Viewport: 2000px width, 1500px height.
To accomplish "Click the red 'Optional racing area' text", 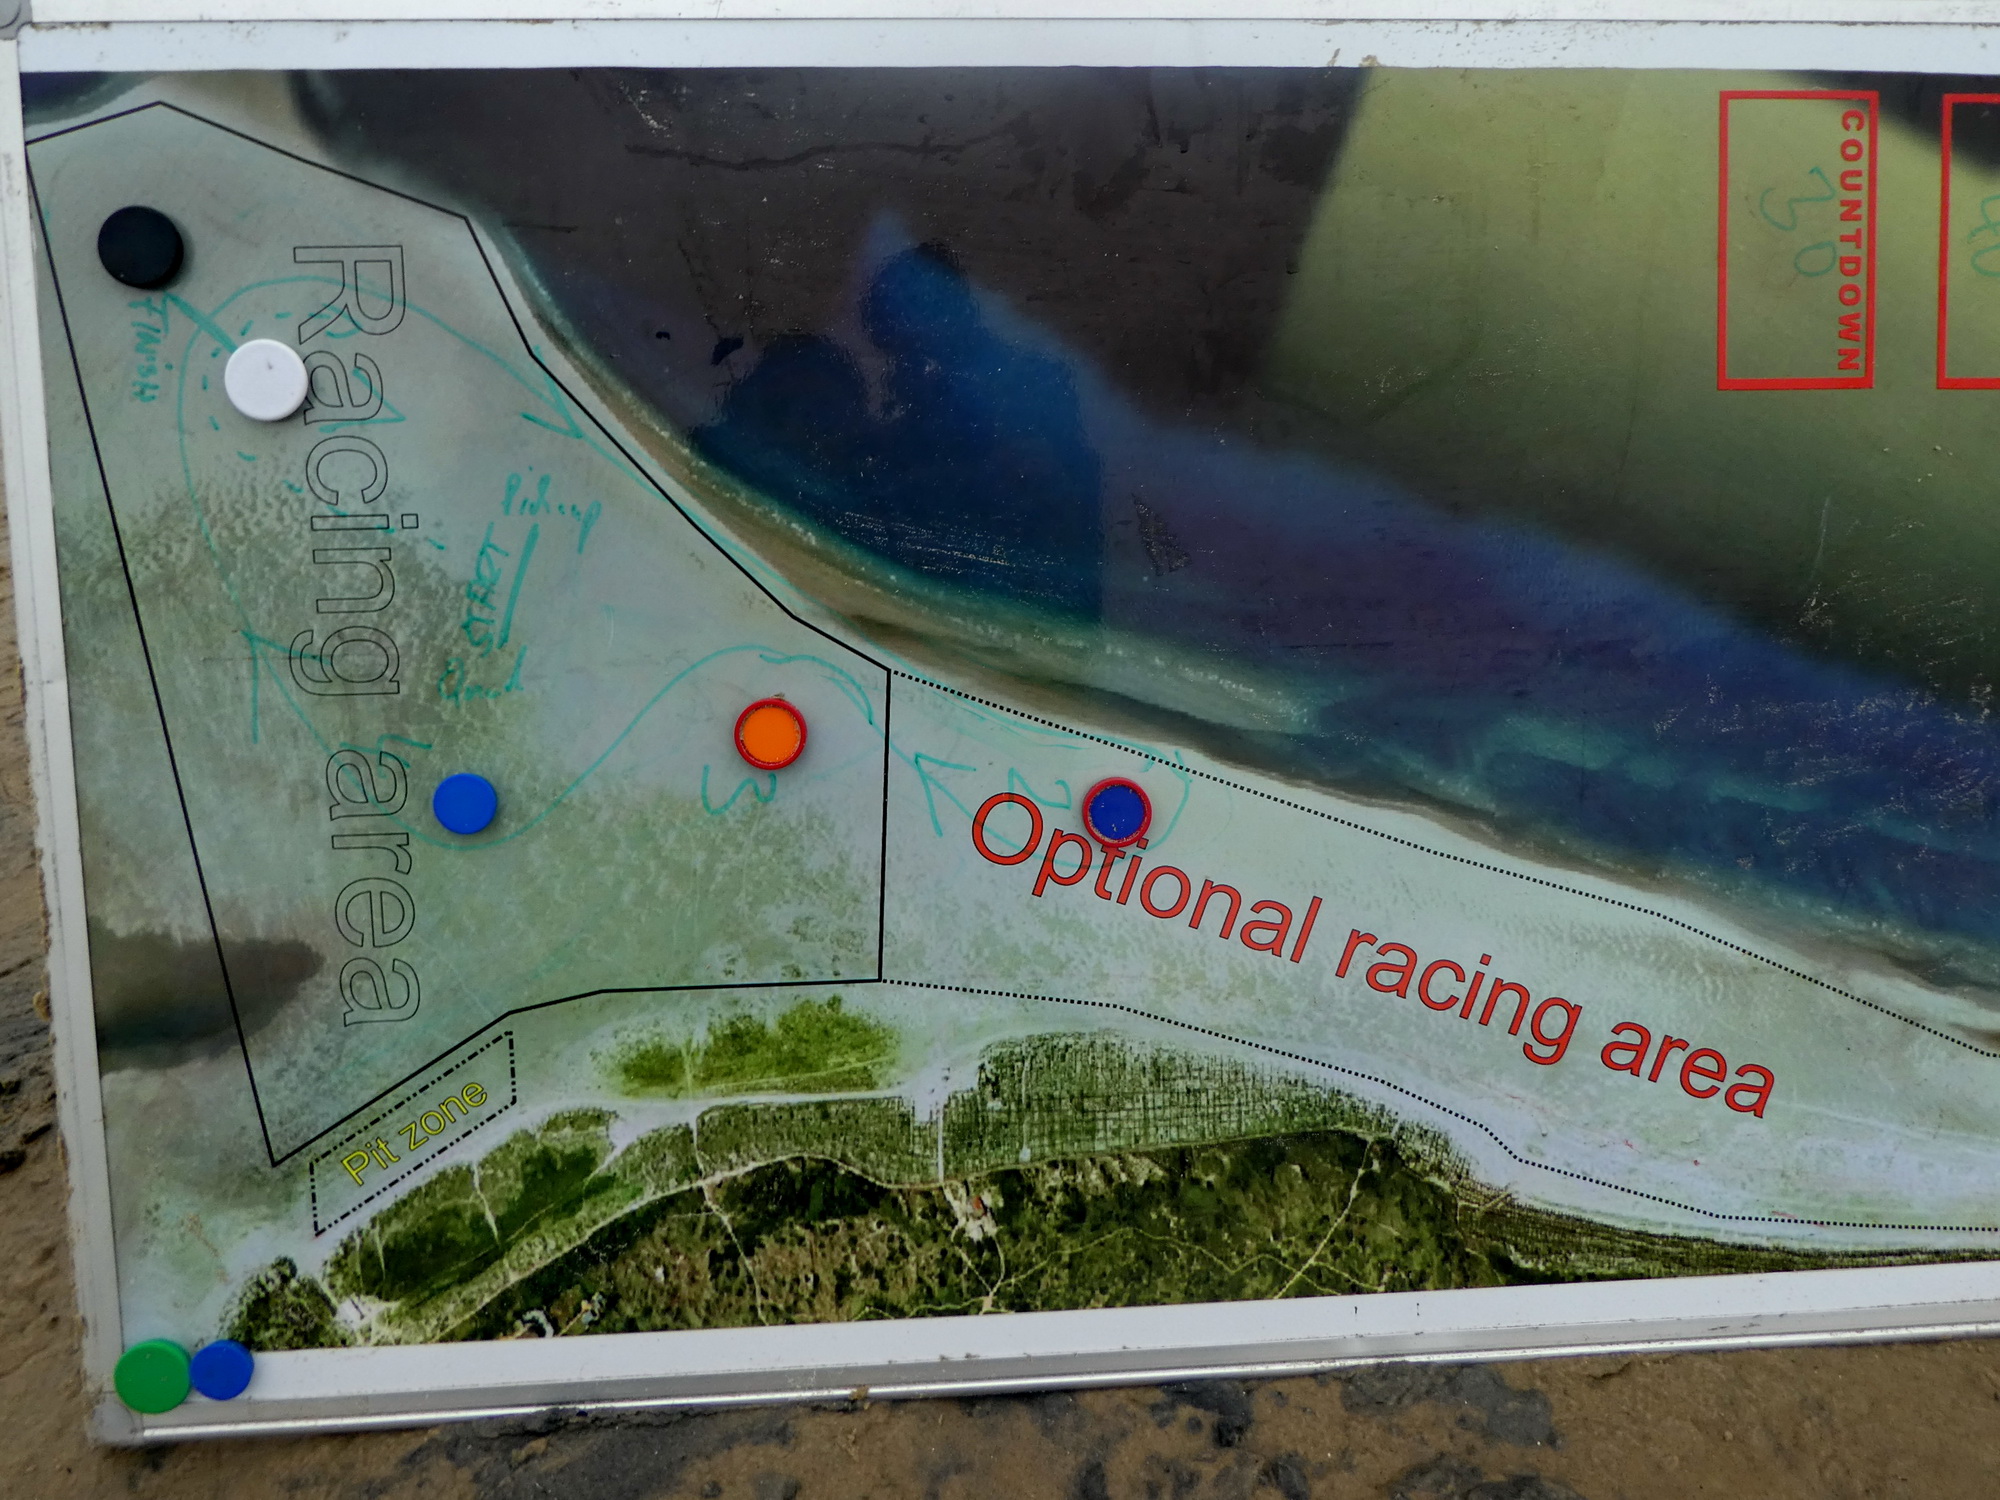I will pos(1370,955).
